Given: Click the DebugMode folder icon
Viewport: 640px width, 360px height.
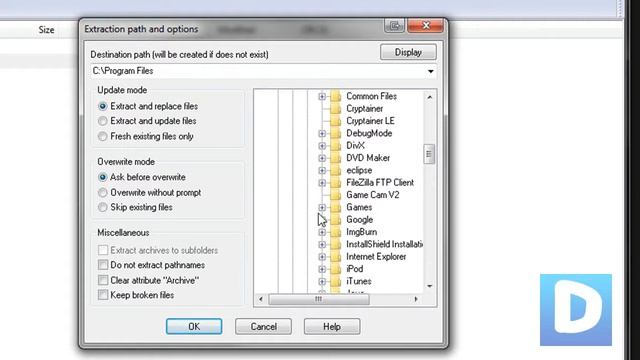Looking at the screenshot, I should (336, 133).
